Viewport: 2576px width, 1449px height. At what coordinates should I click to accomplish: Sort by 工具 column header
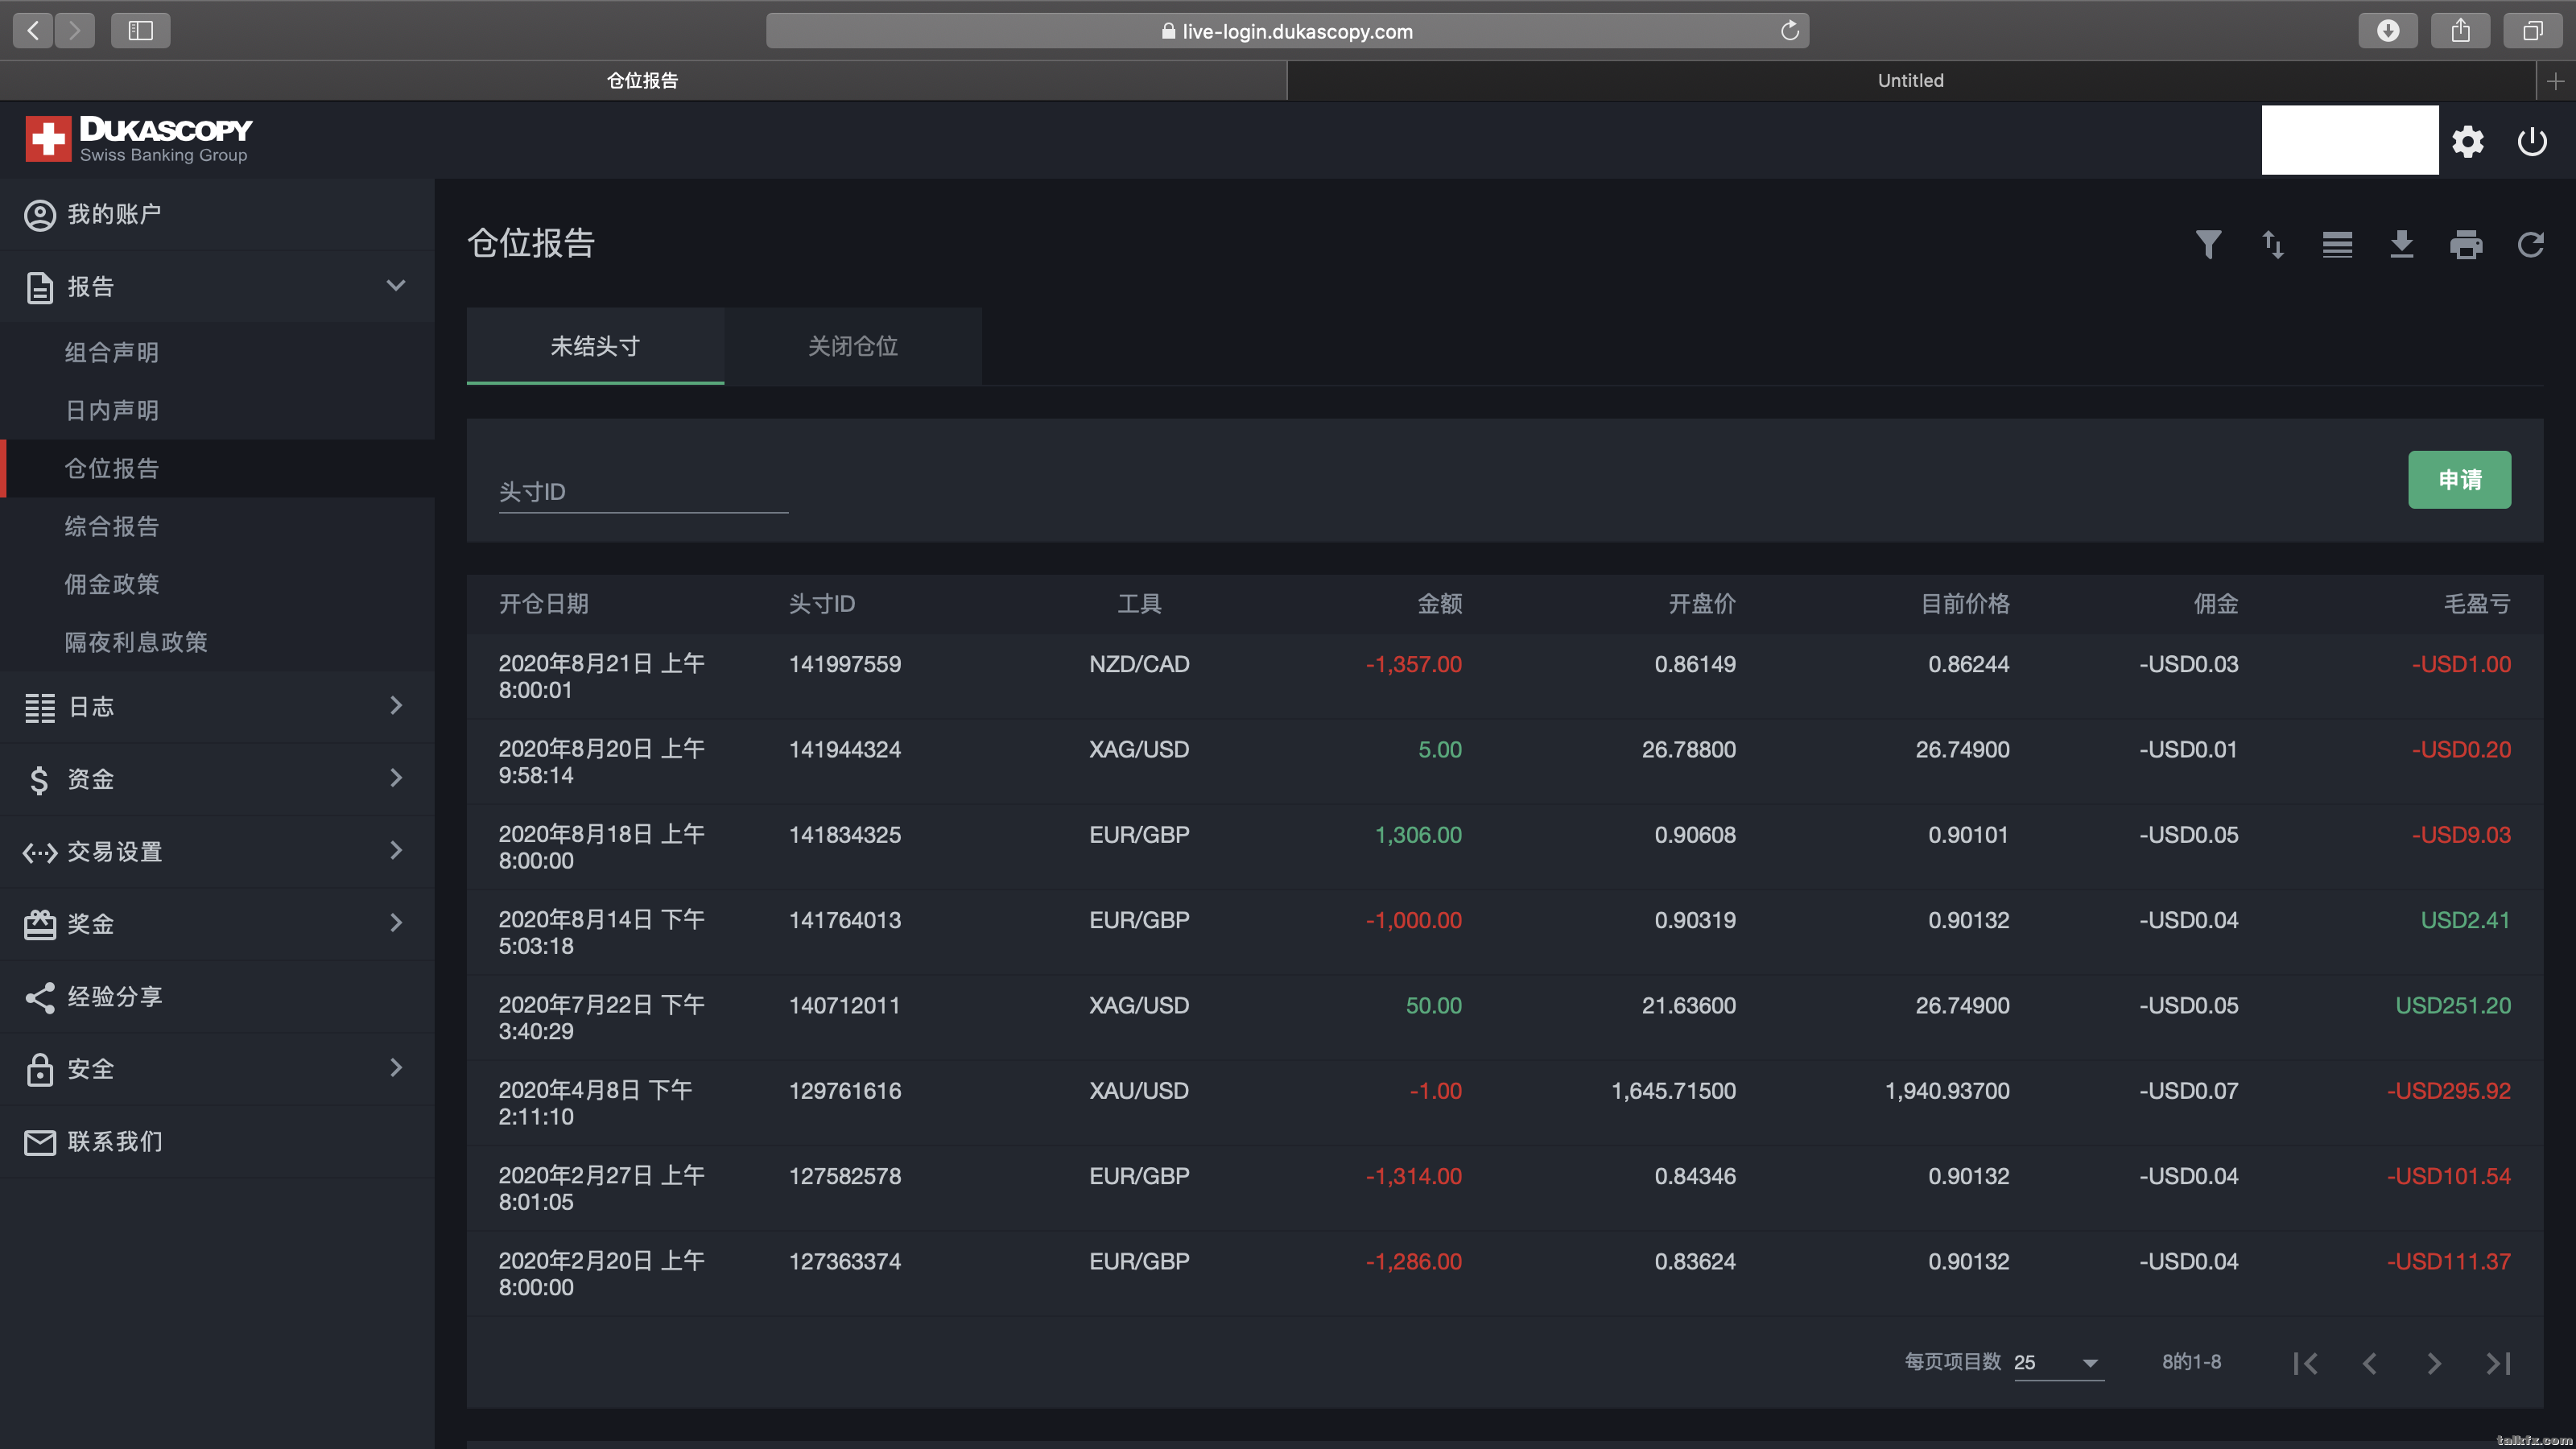pyautogui.click(x=1139, y=604)
